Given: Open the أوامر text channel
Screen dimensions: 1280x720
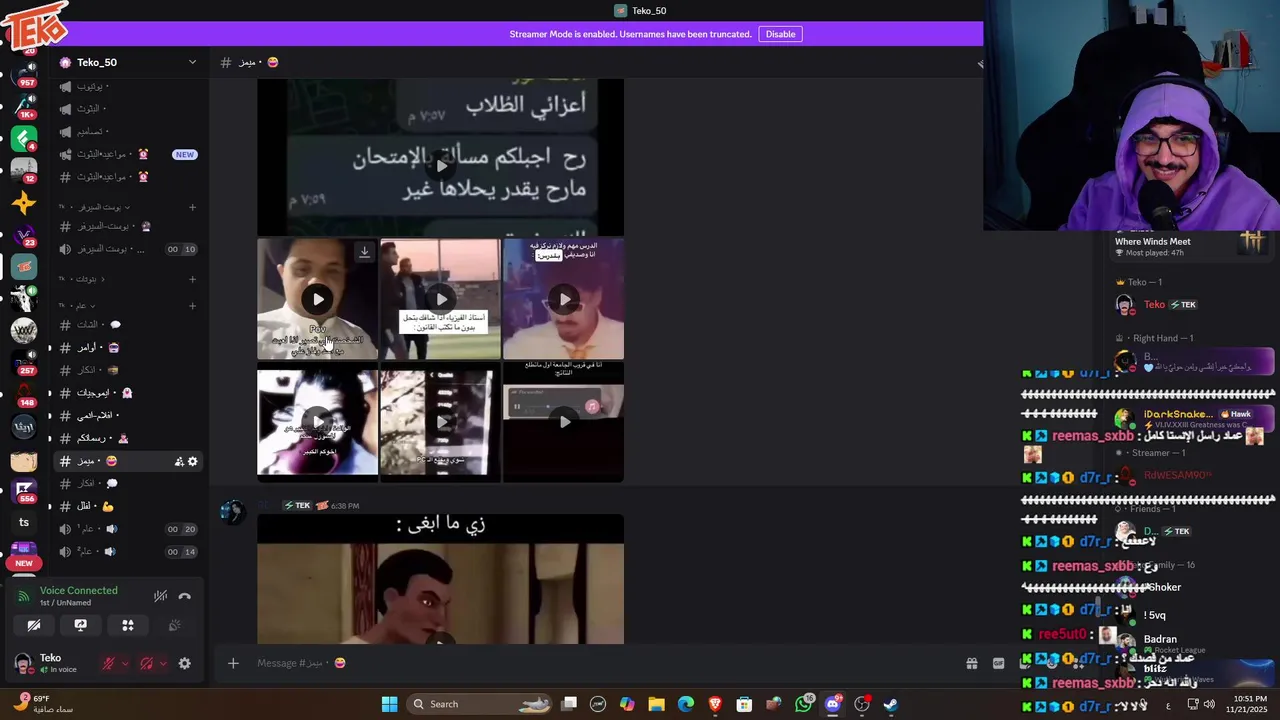Looking at the screenshot, I should click(128, 347).
